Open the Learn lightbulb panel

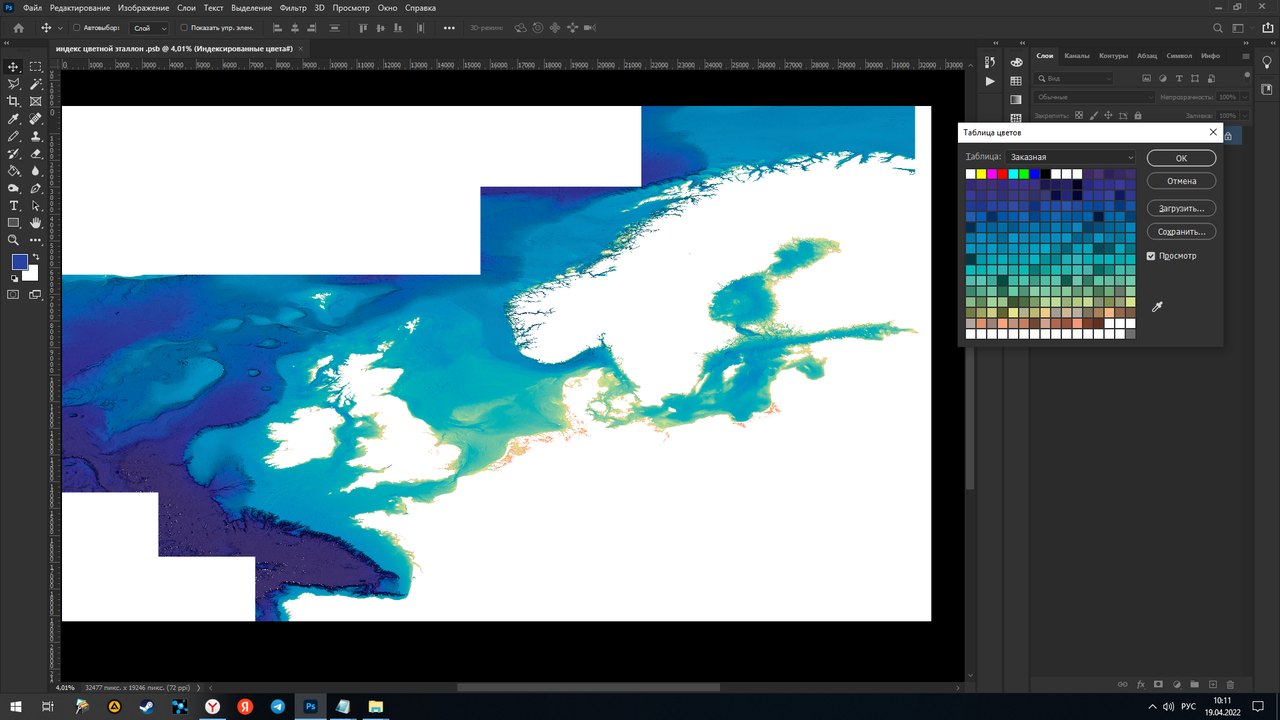(1265, 61)
